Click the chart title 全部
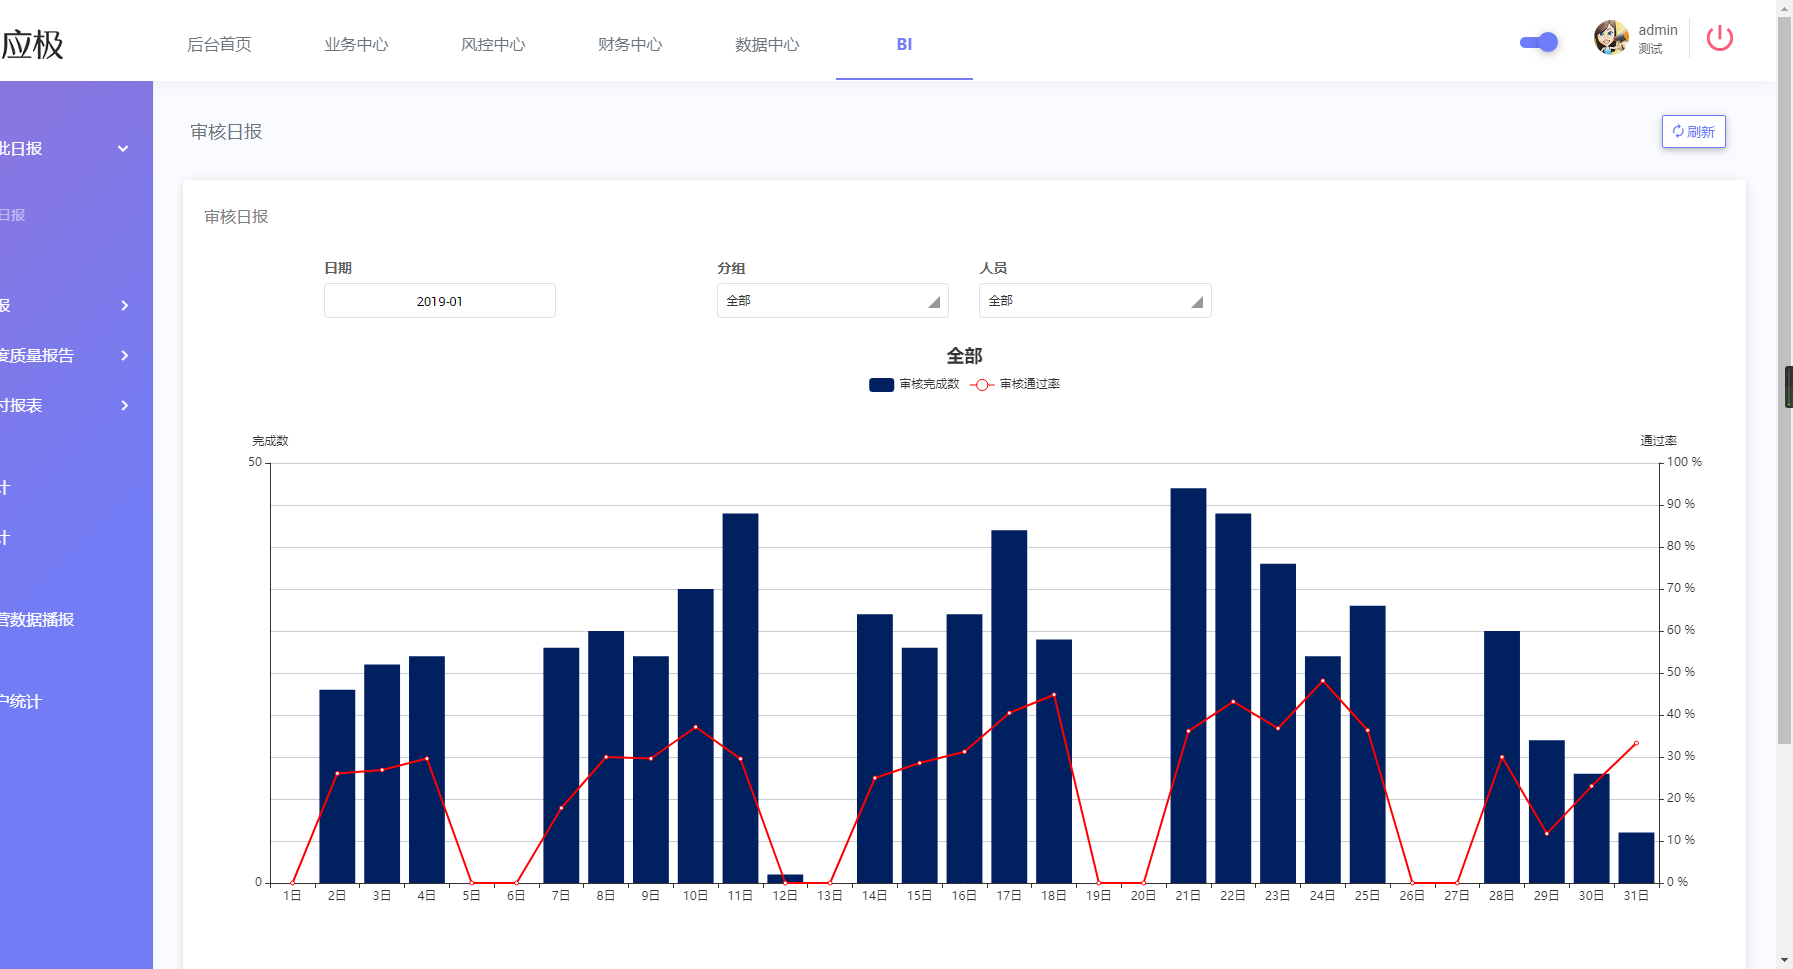 click(x=965, y=356)
